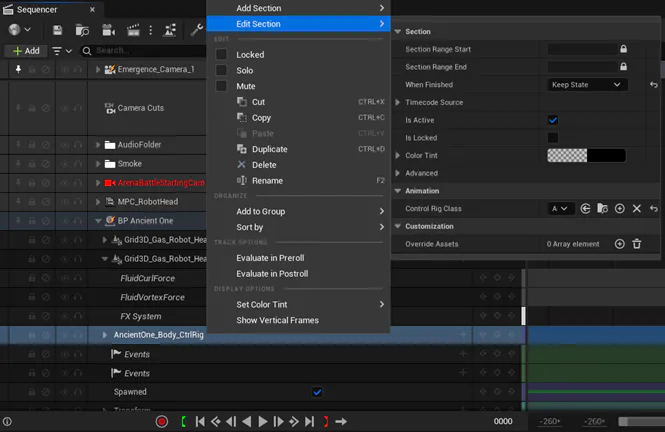
Task: Open the Control Rig Class dropdown
Action: point(560,209)
